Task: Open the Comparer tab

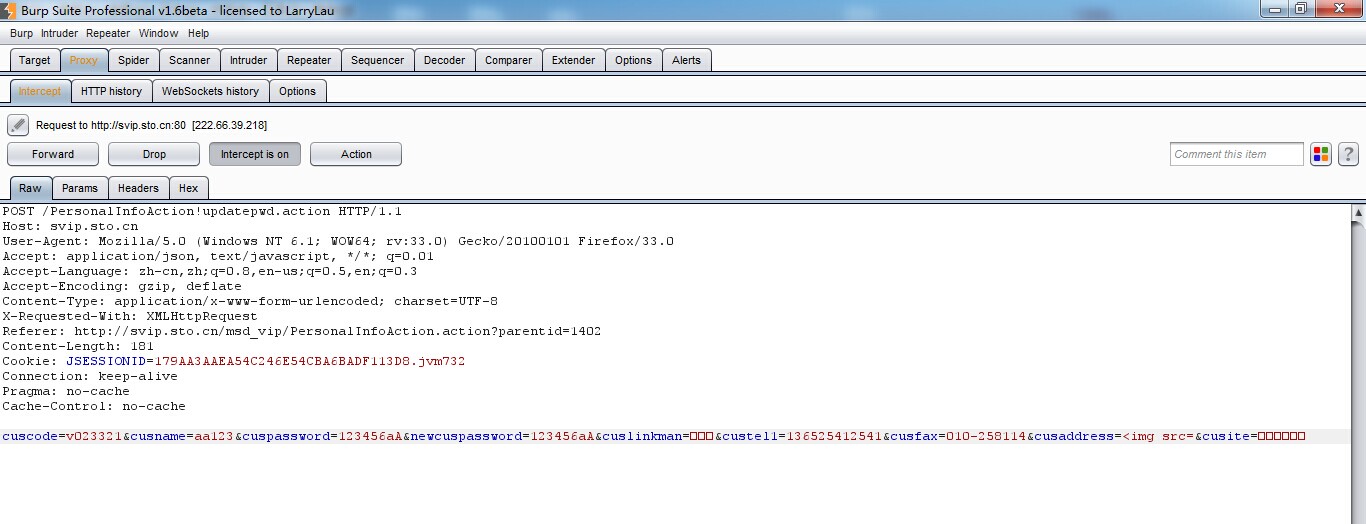Action: (x=508, y=60)
